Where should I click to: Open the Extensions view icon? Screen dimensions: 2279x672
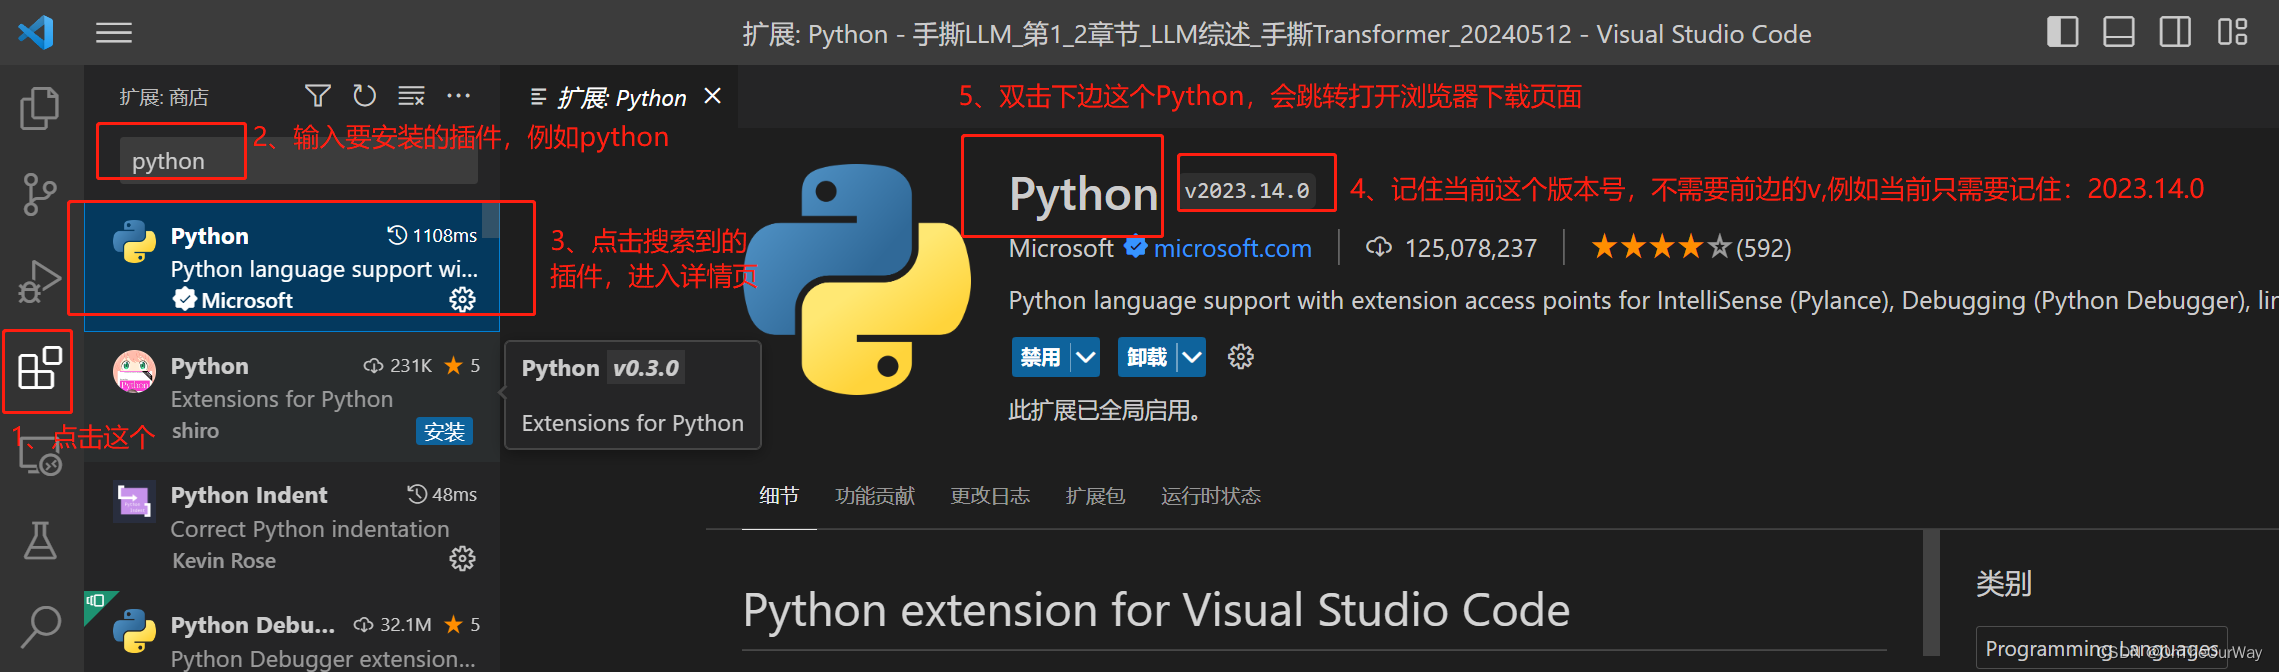tap(40, 368)
